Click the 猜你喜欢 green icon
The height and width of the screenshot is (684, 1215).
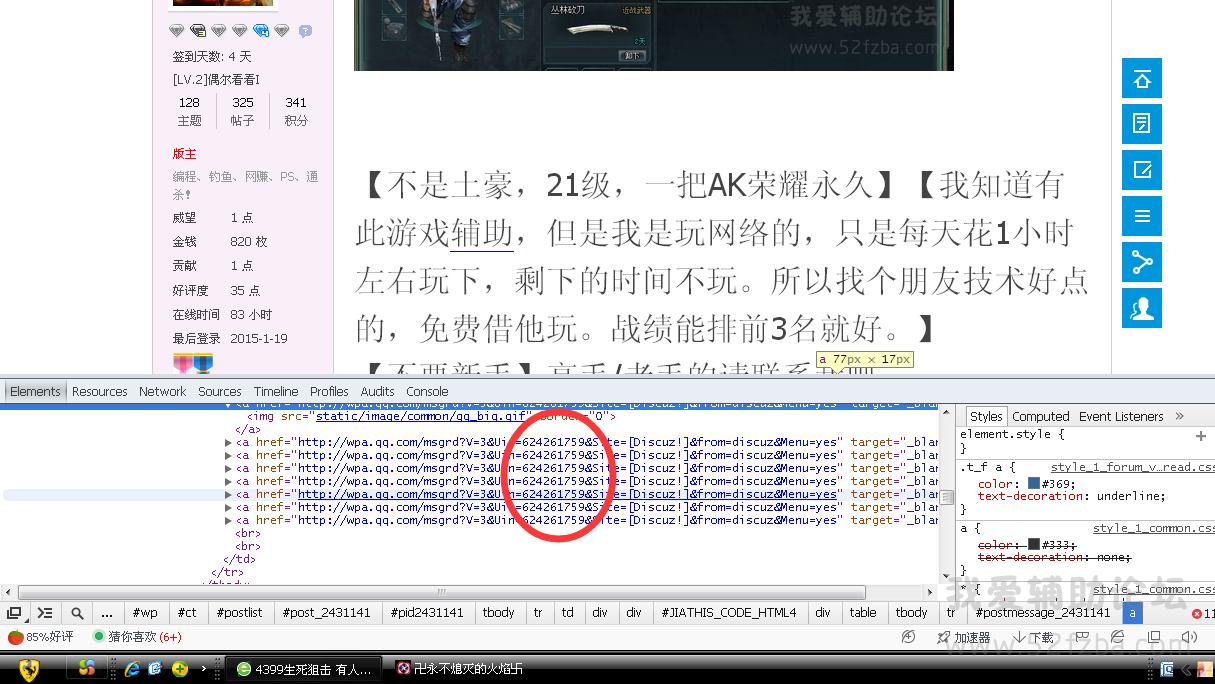(99, 636)
